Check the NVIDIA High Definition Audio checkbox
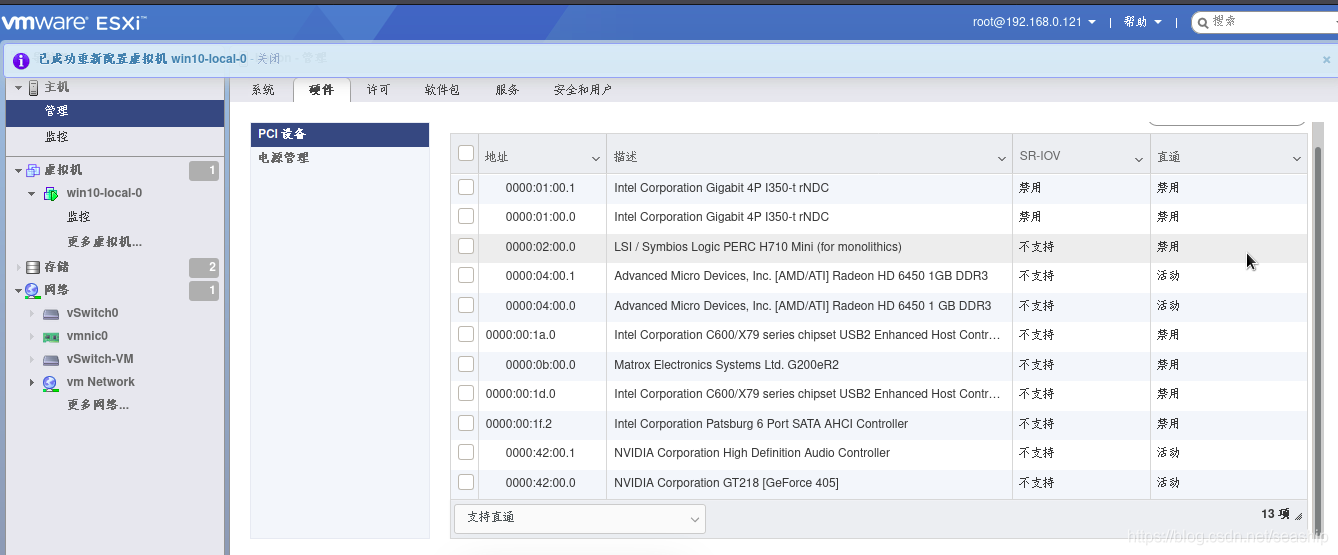This screenshot has width=1338, height=555. coord(466,452)
